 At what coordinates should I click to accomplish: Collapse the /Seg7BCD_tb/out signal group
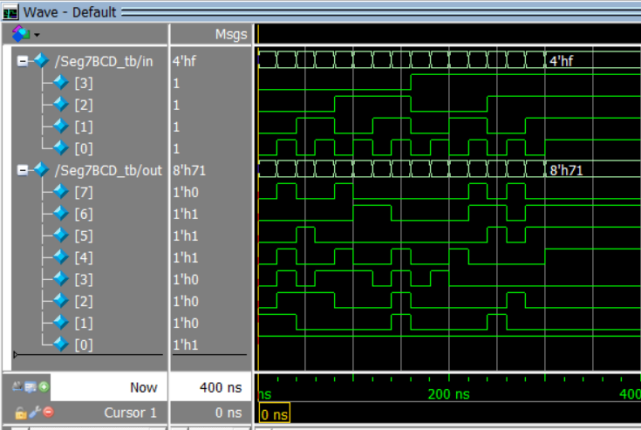coord(23,170)
